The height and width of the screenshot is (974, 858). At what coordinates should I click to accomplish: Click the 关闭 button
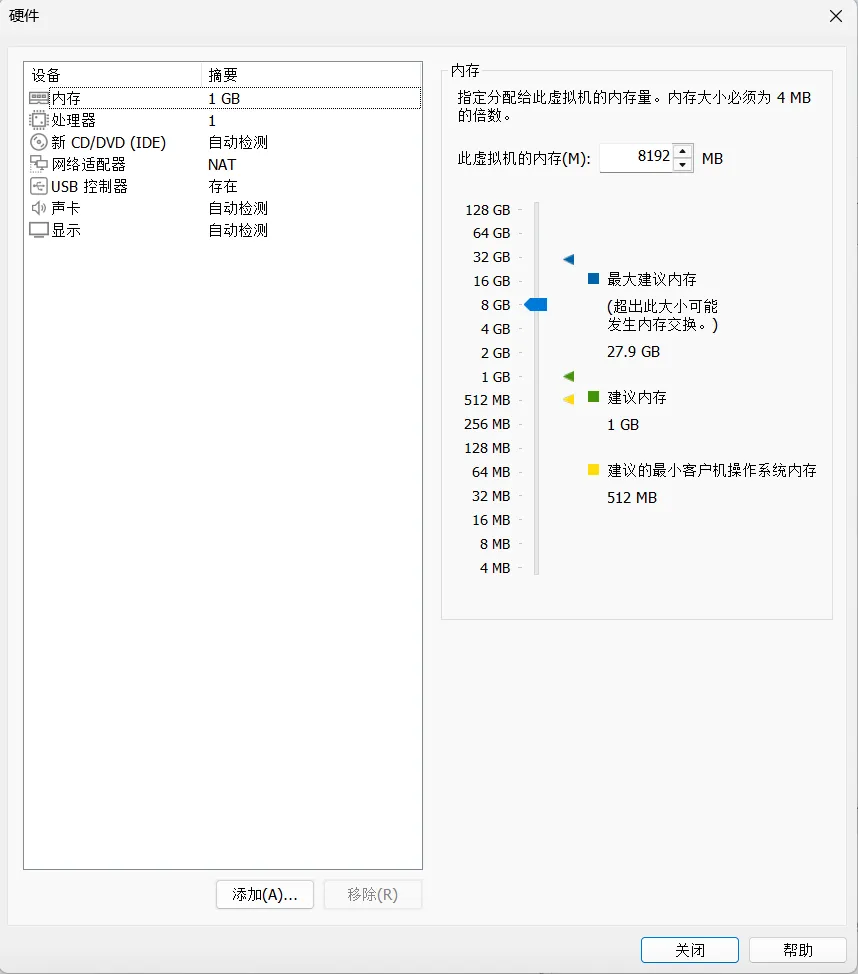click(x=690, y=950)
